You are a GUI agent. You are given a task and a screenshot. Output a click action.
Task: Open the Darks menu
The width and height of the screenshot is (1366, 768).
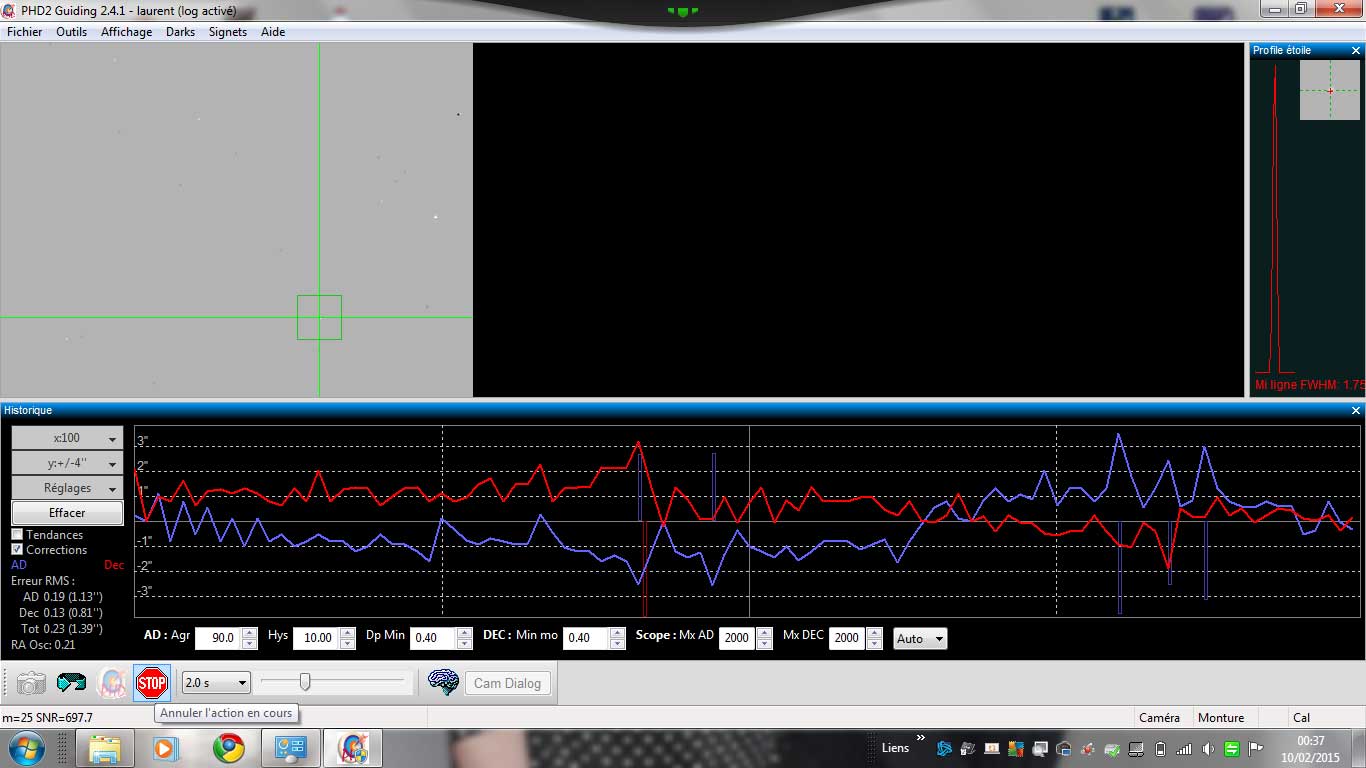[x=181, y=32]
